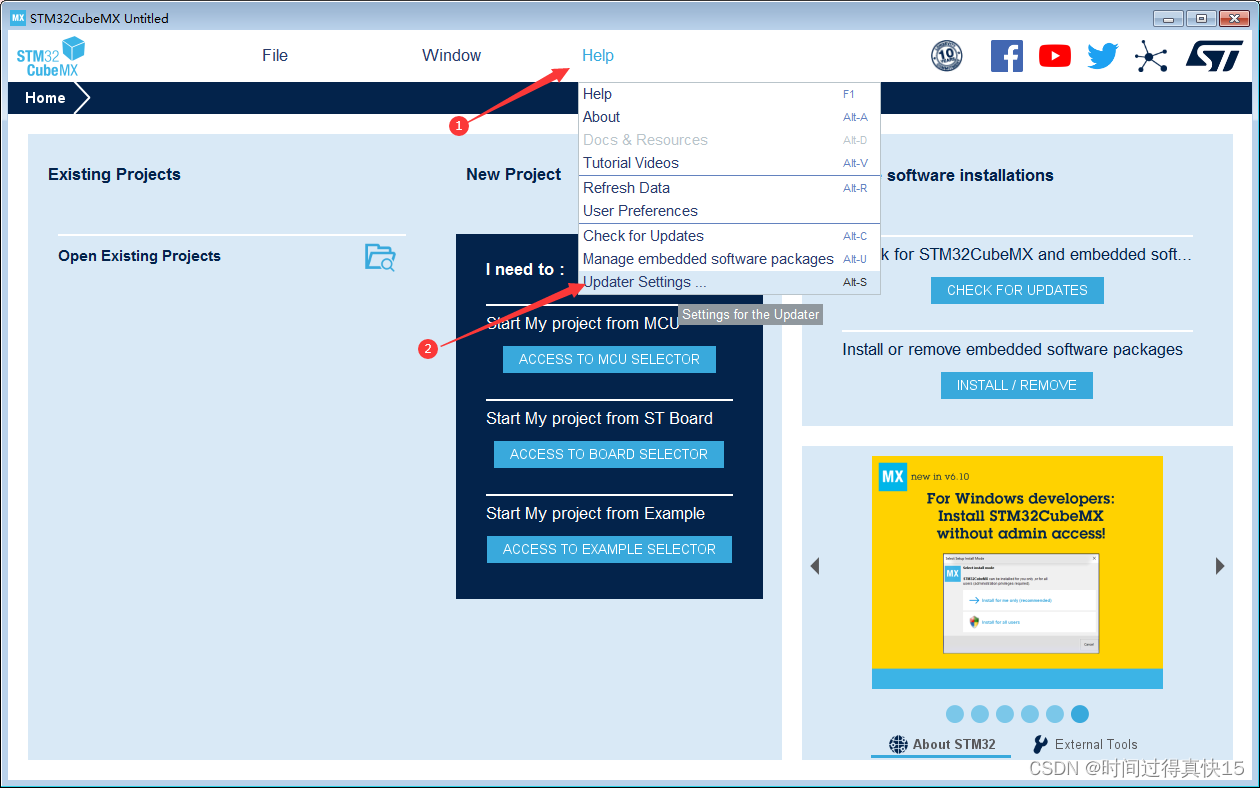The height and width of the screenshot is (788, 1260).
Task: Click the CHECK FOR UPDATES button
Action: [x=1017, y=290]
